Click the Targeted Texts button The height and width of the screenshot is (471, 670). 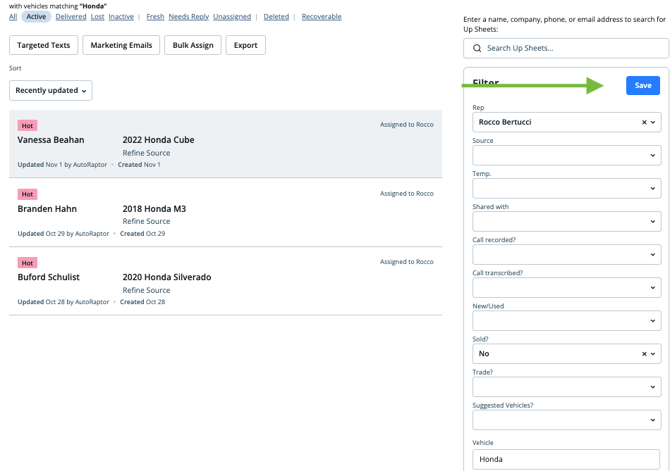pyautogui.click(x=43, y=45)
